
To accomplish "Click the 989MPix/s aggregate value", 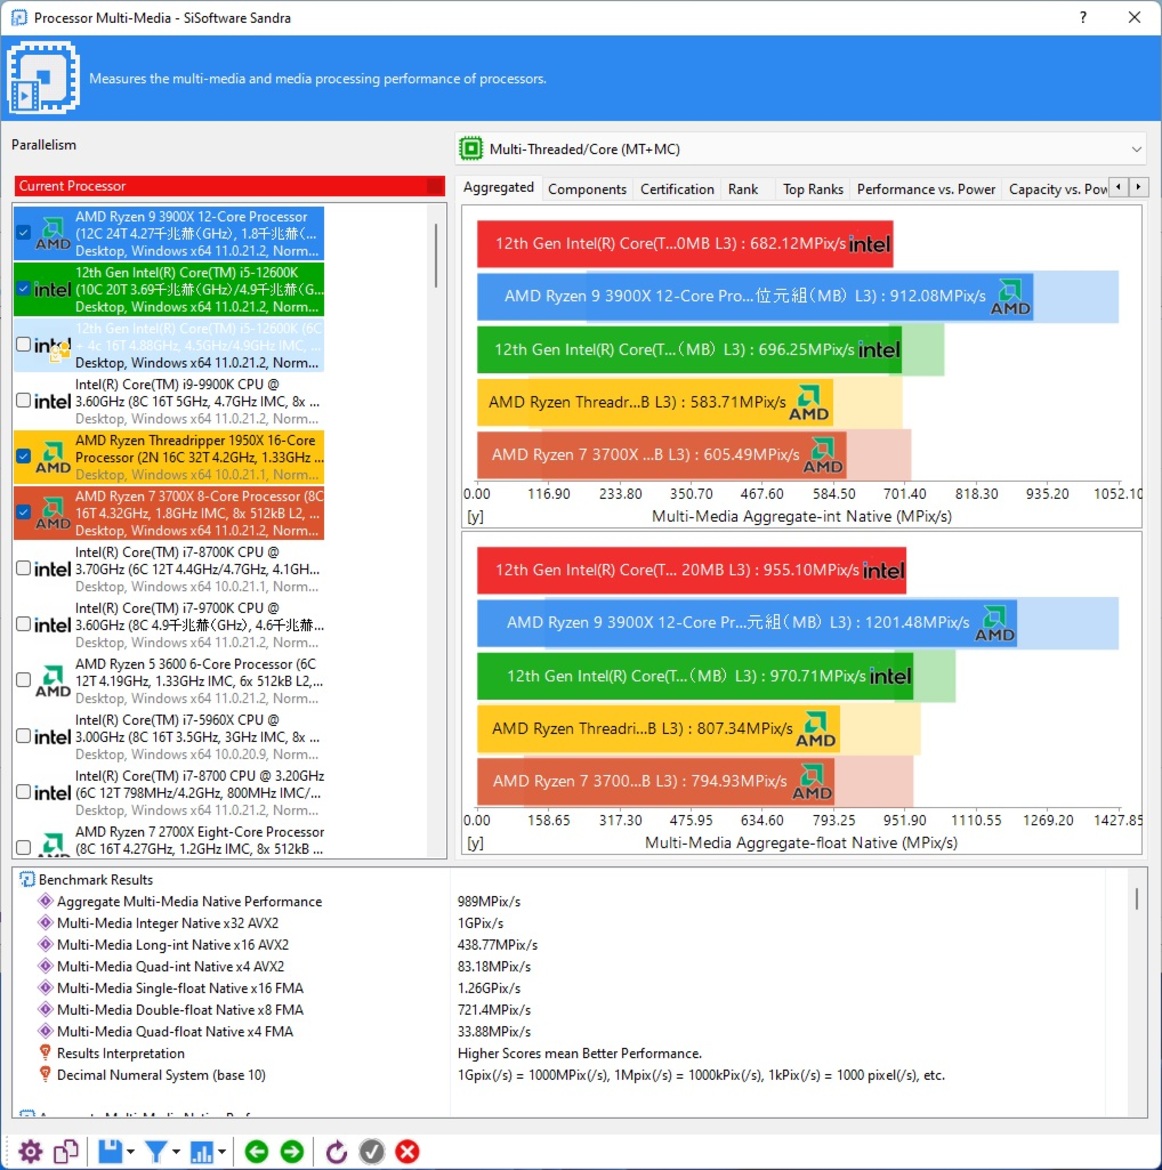I will pyautogui.click(x=489, y=901).
